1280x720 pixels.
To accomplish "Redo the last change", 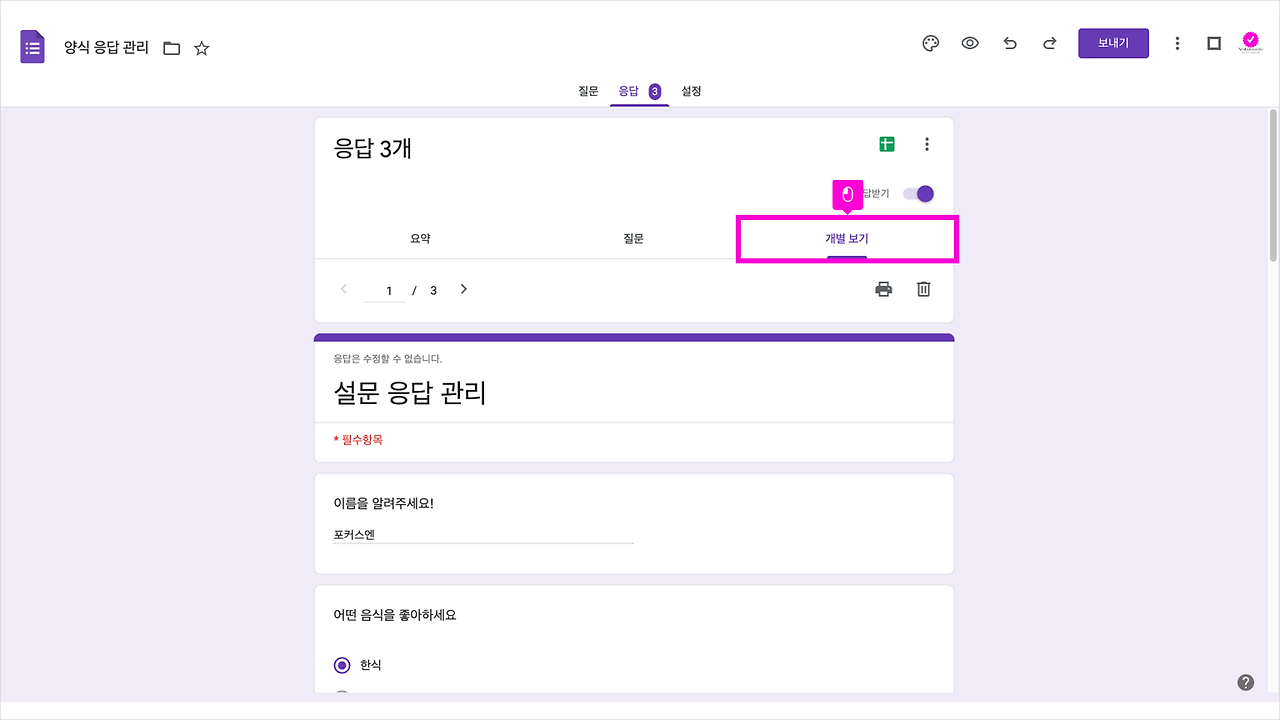I will 1049,43.
